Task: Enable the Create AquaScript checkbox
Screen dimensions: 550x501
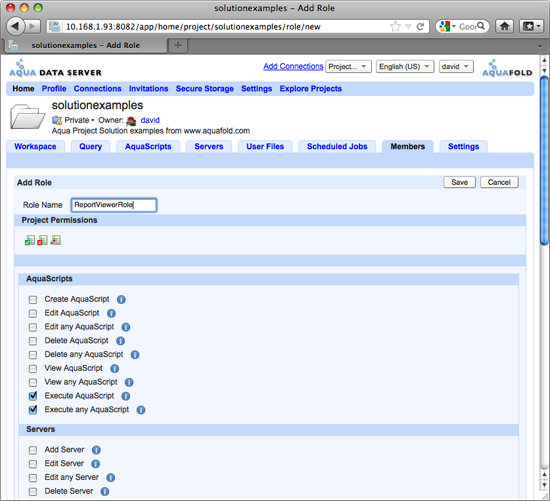Action: coord(33,300)
